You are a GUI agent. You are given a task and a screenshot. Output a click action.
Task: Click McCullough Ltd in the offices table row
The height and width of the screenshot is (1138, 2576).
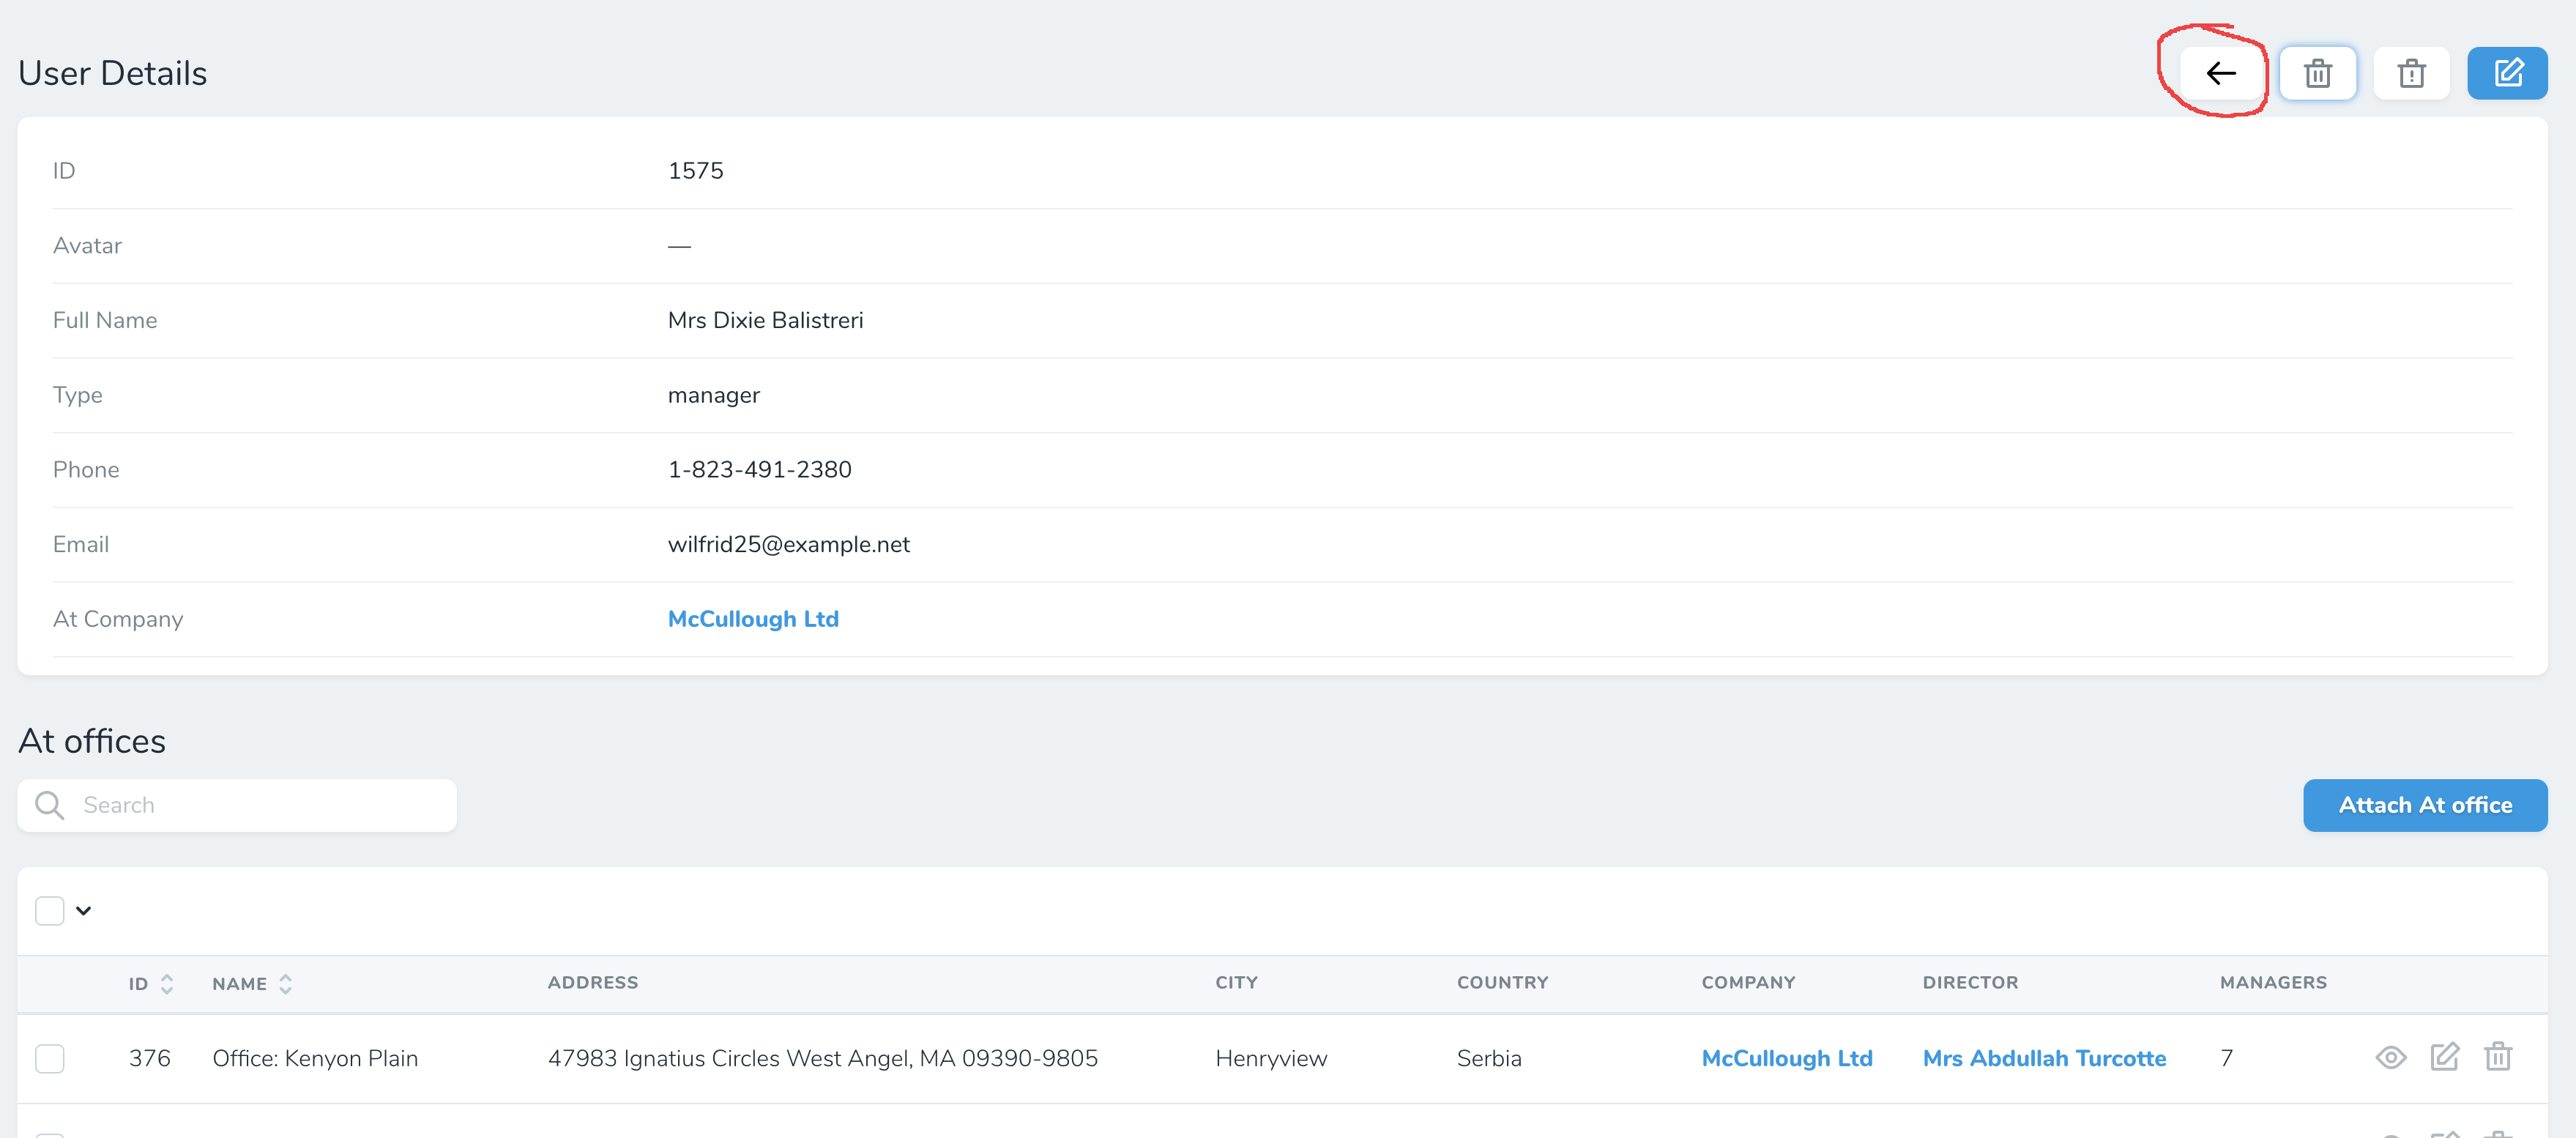point(1787,1057)
